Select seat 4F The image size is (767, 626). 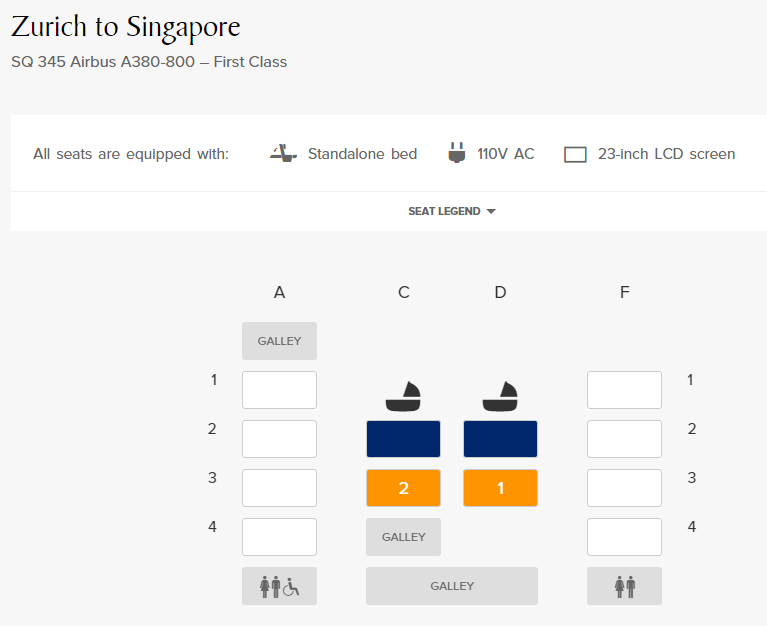tap(625, 537)
